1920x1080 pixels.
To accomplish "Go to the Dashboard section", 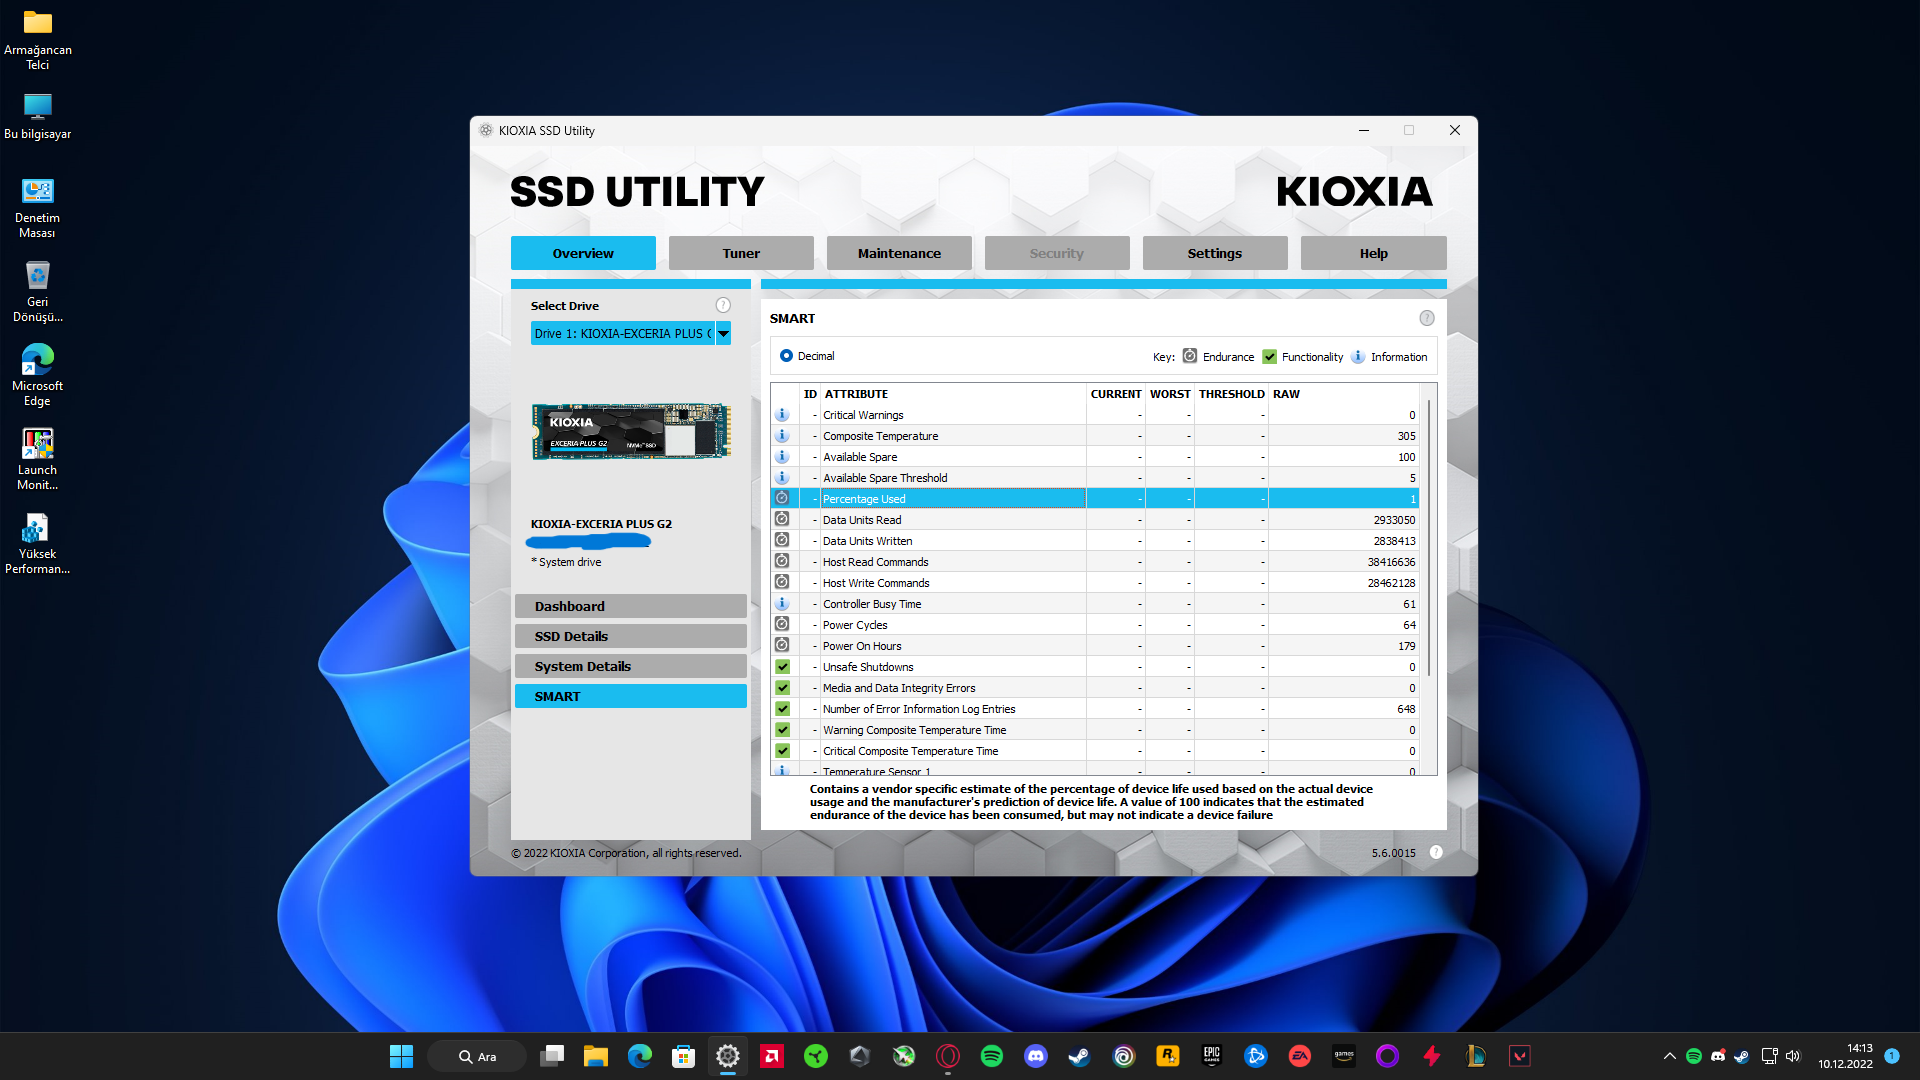I will coord(630,606).
